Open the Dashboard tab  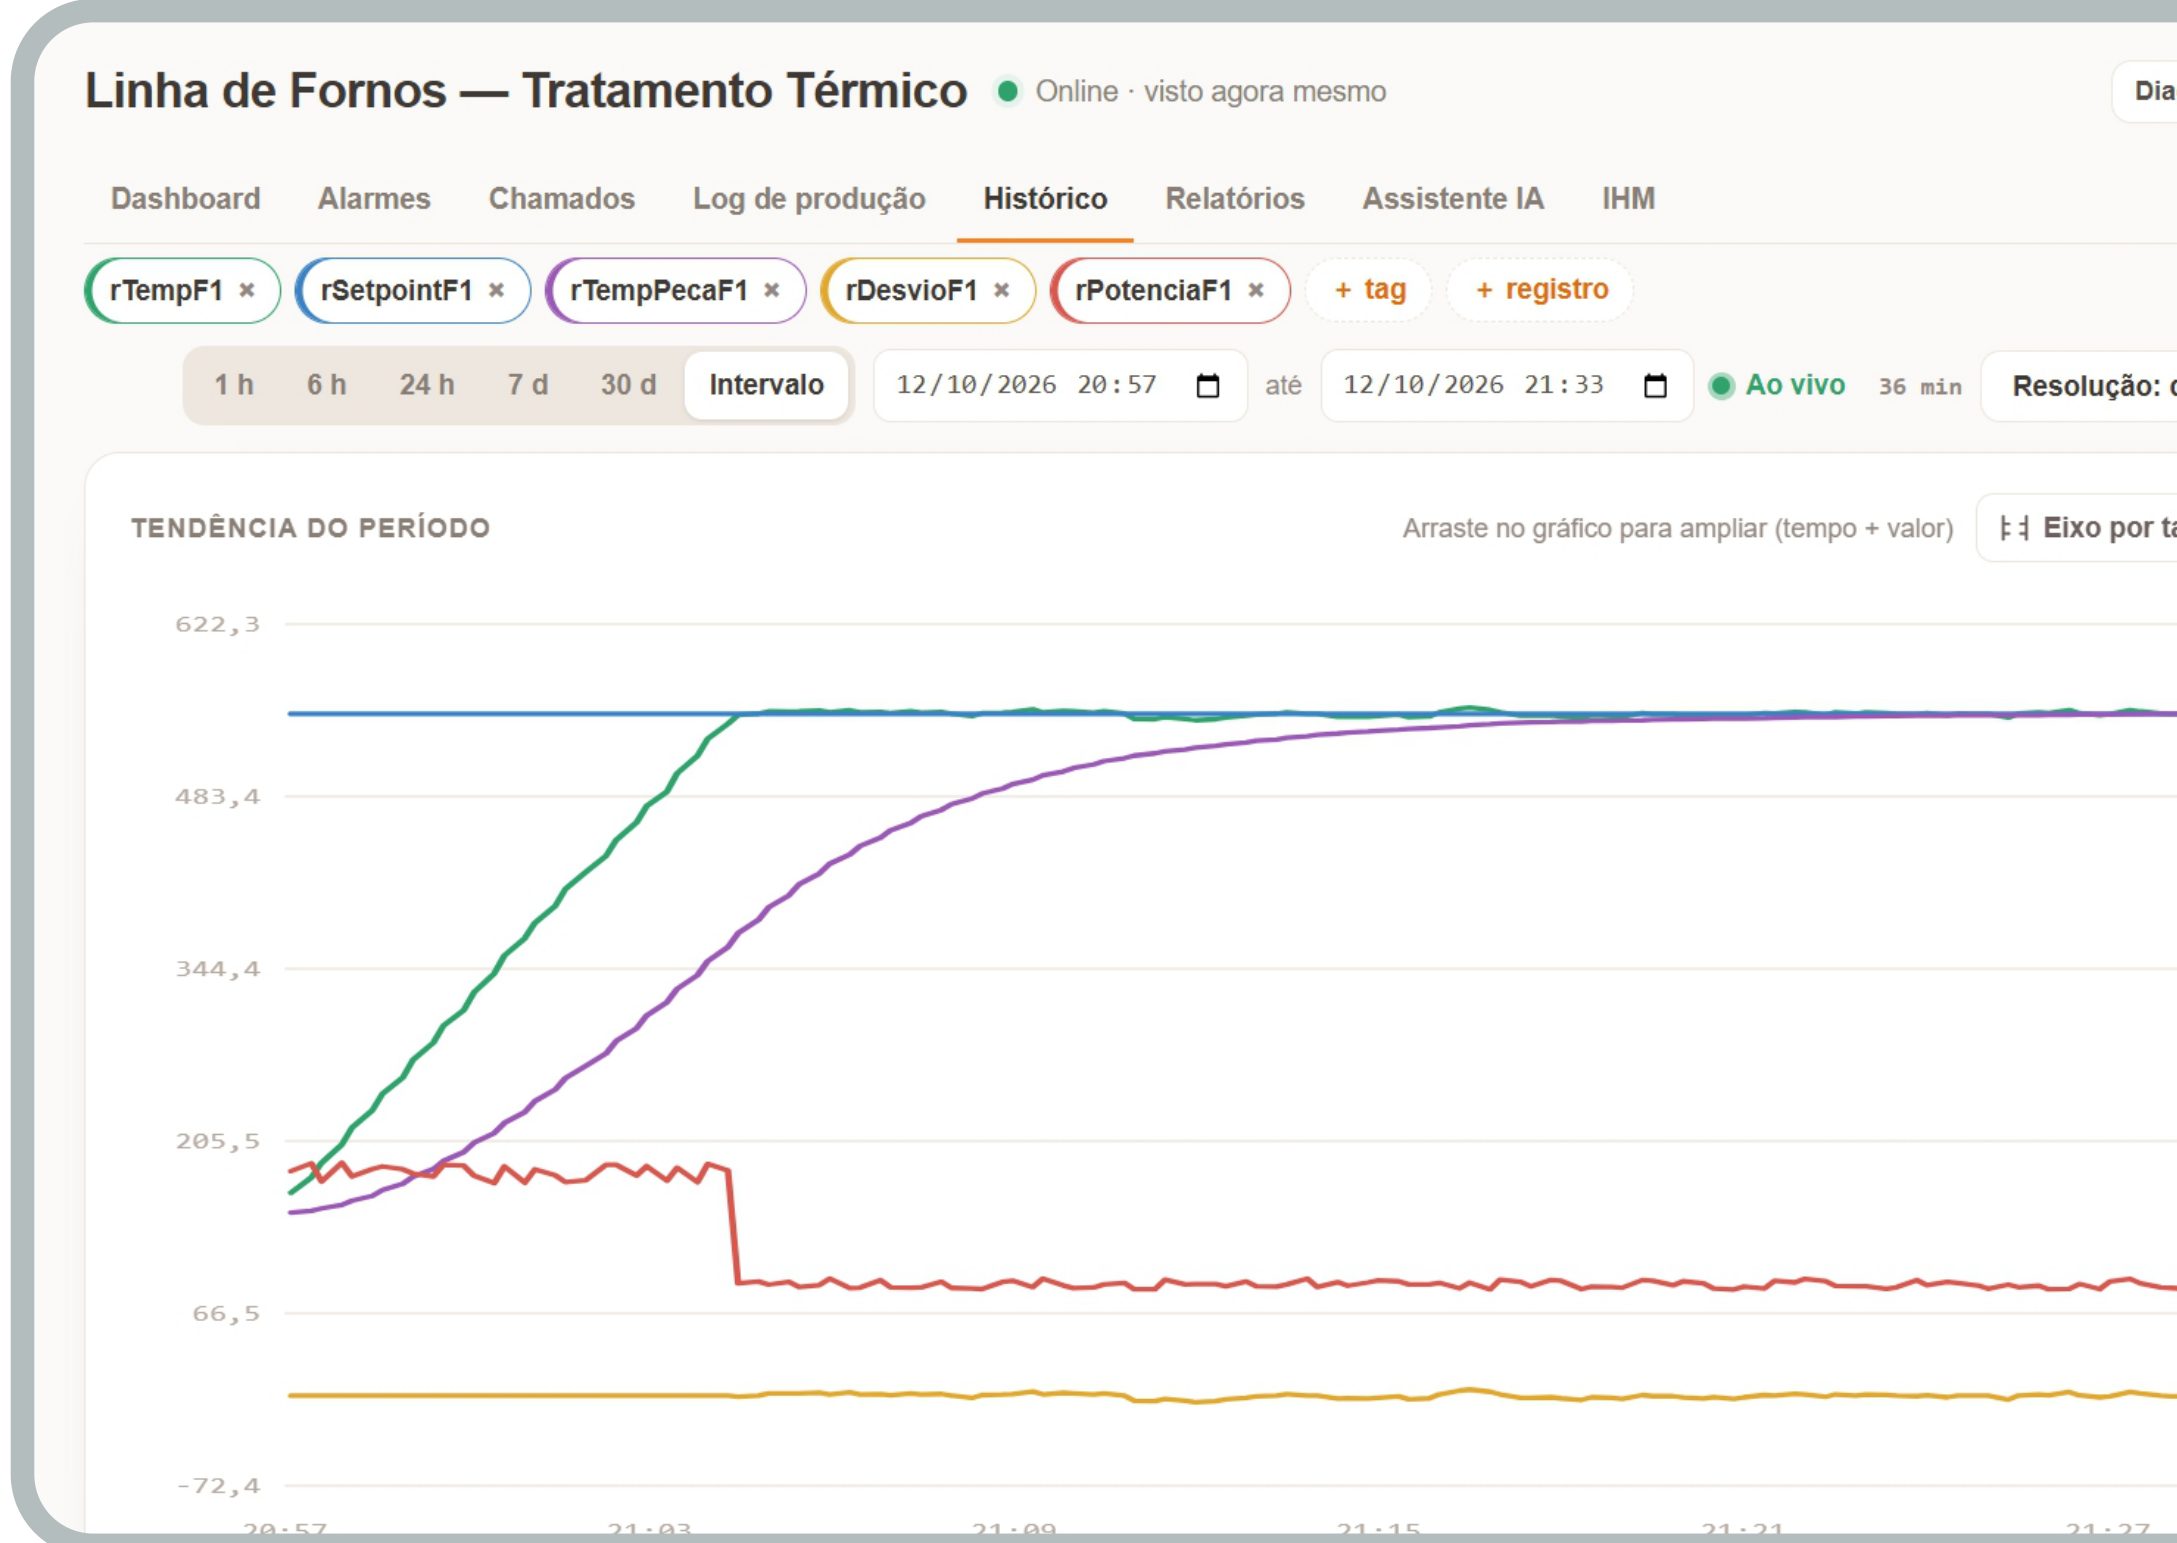pyautogui.click(x=185, y=198)
